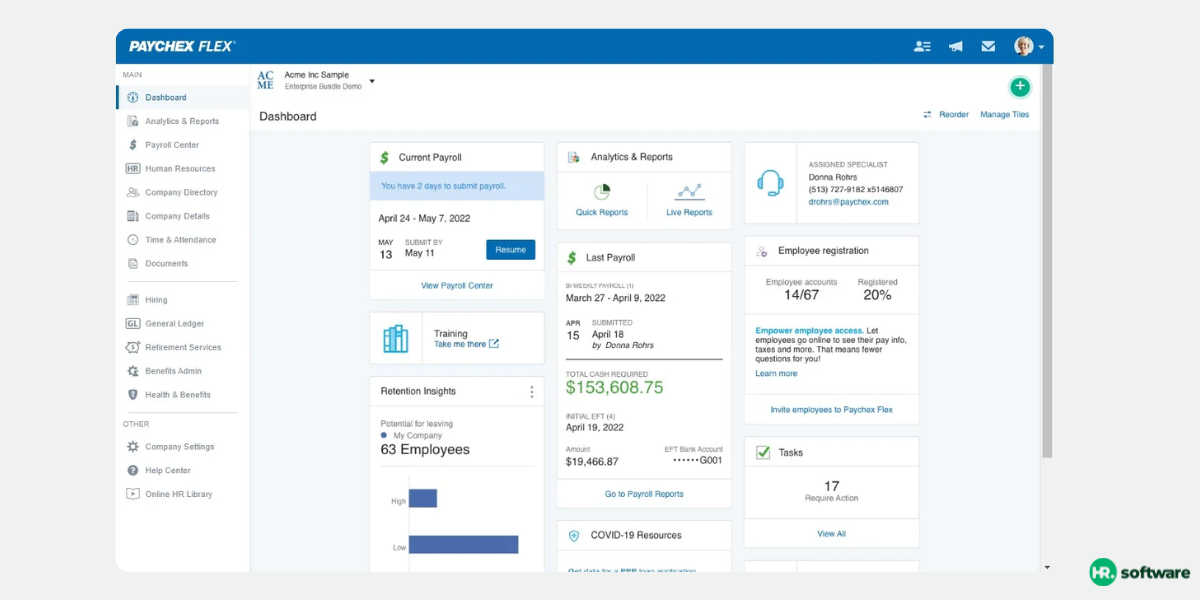The height and width of the screenshot is (600, 1200).
Task: Click the Reorder tiles arrows icon
Action: tap(927, 115)
